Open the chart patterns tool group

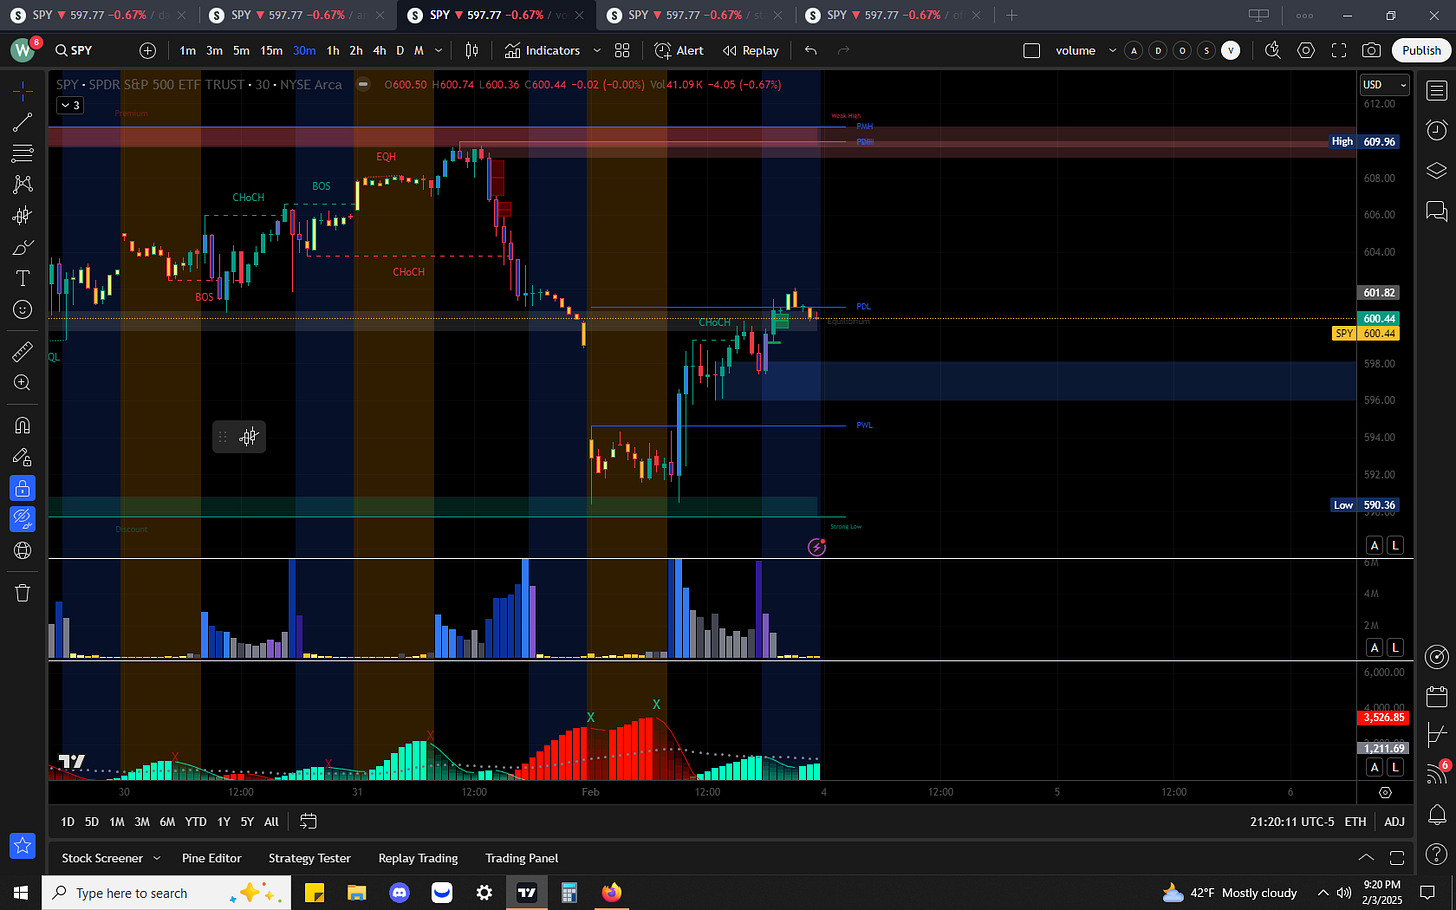(x=22, y=184)
